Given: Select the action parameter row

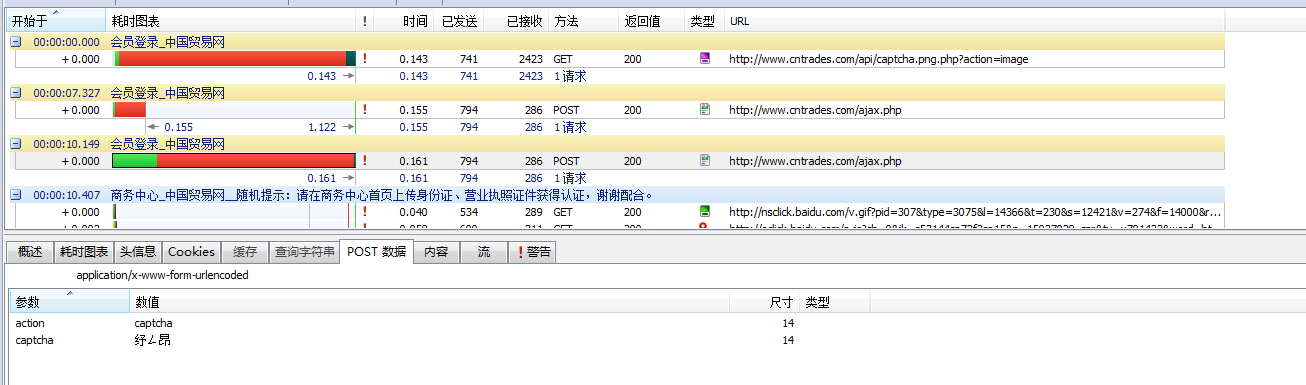Looking at the screenshot, I should click(440, 323).
